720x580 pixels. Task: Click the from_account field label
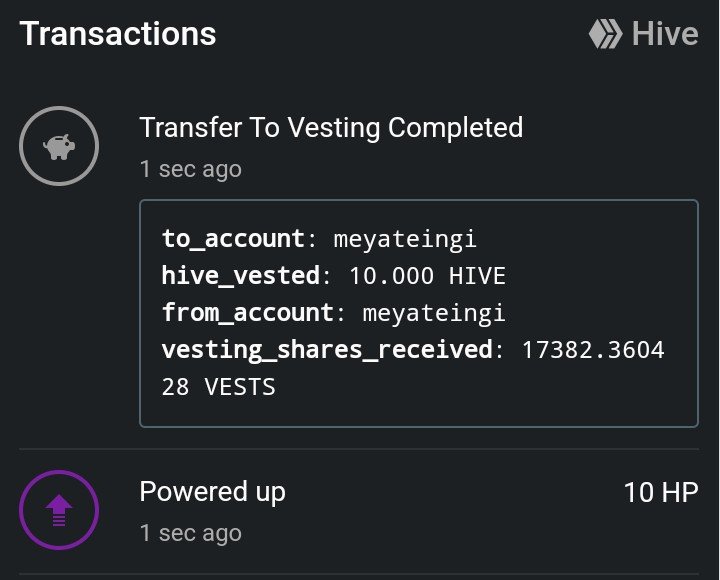point(248,313)
